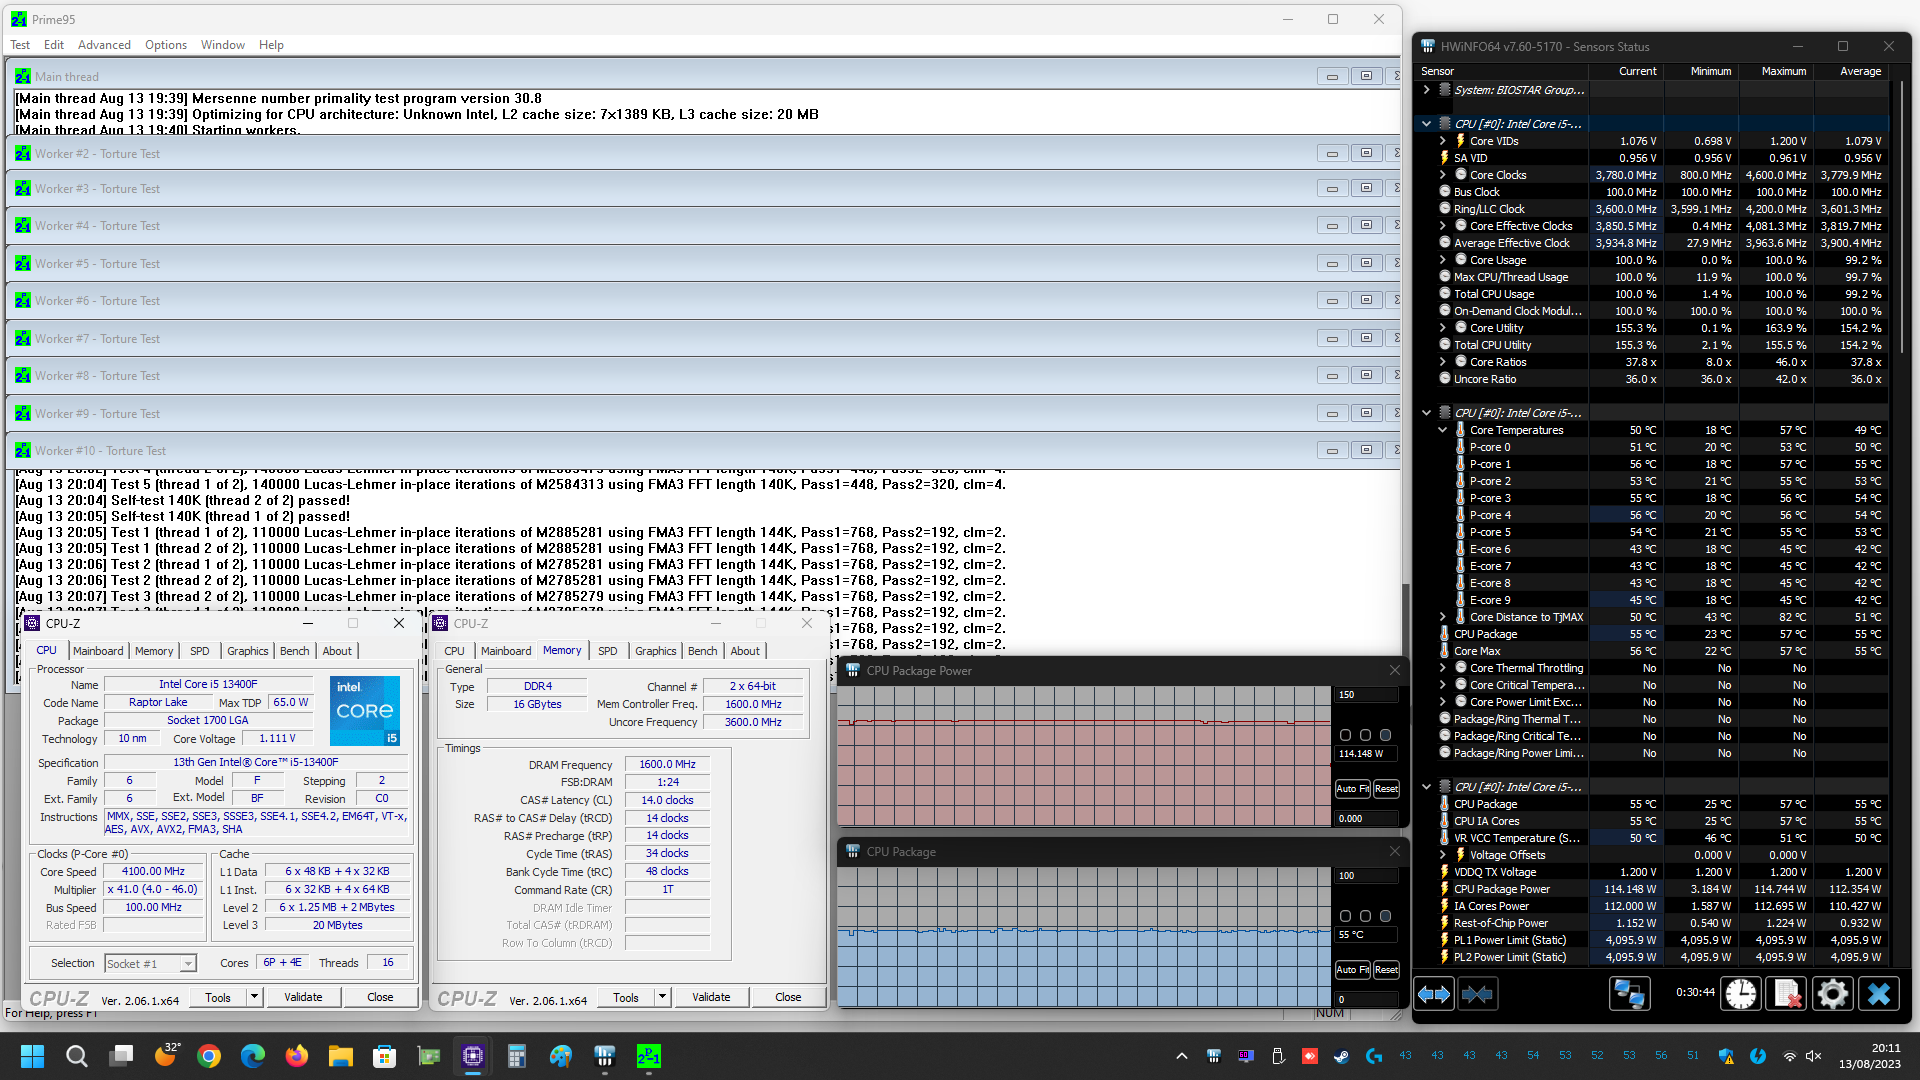Launch Google Chrome from the taskbar
This screenshot has width=1920, height=1080.
209,1056
